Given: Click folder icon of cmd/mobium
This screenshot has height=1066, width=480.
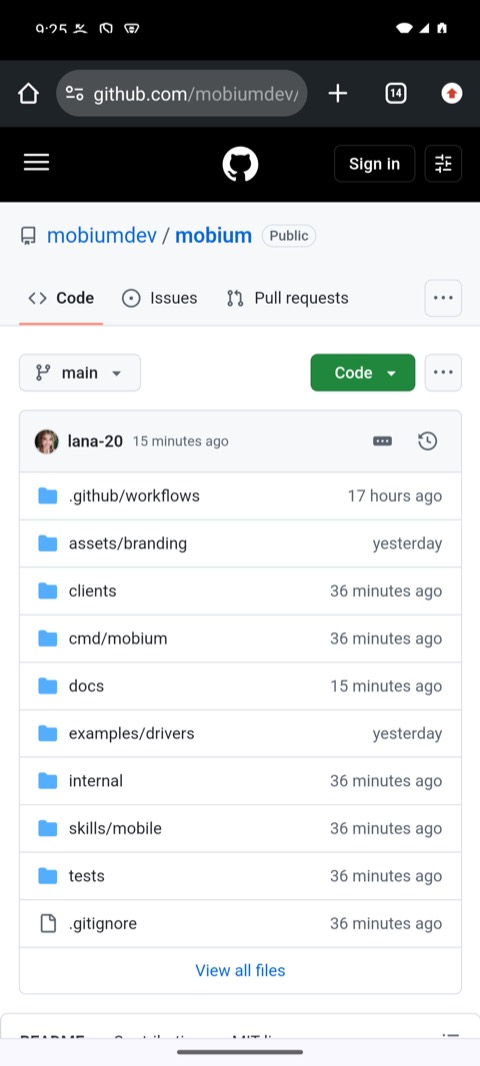Looking at the screenshot, I should [48, 638].
